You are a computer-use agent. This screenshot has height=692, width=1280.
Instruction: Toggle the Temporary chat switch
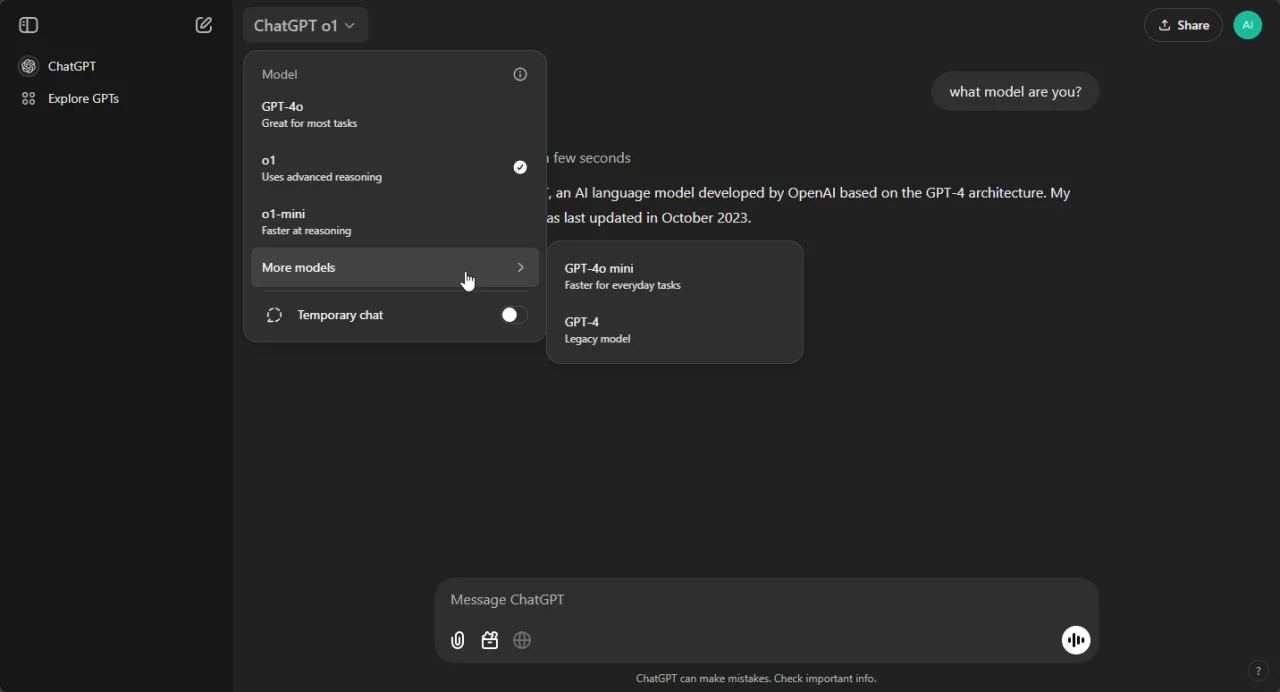click(x=514, y=315)
